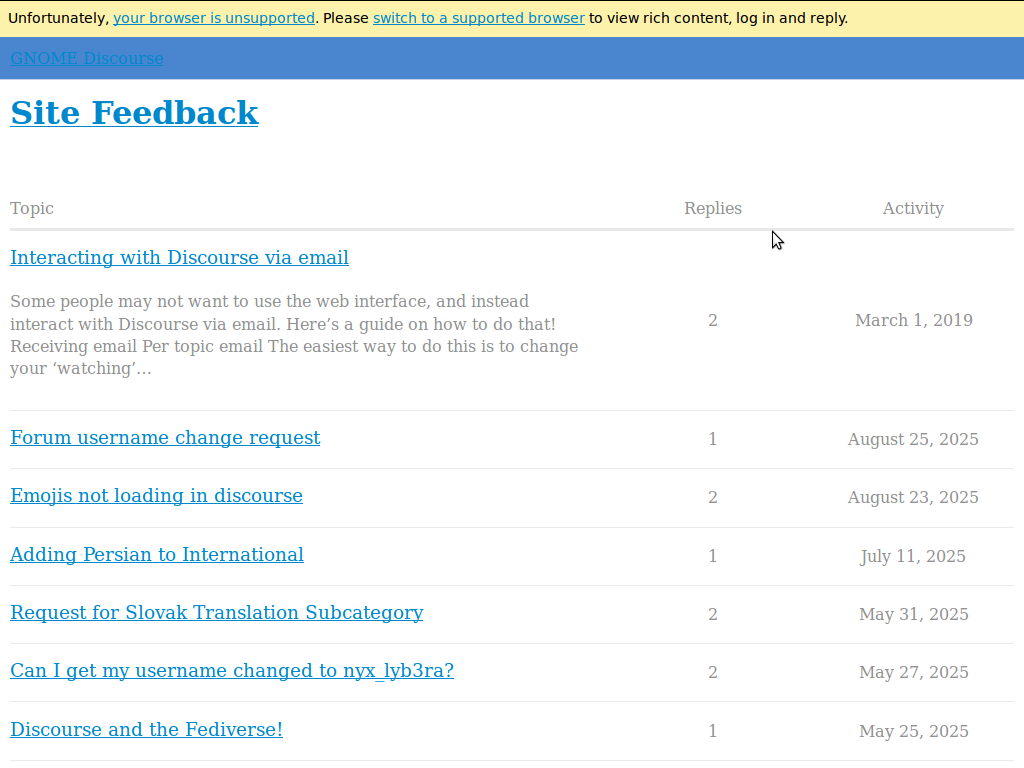1024x768 pixels.
Task: Click the August 25, 2025 activity date
Action: [x=913, y=439]
